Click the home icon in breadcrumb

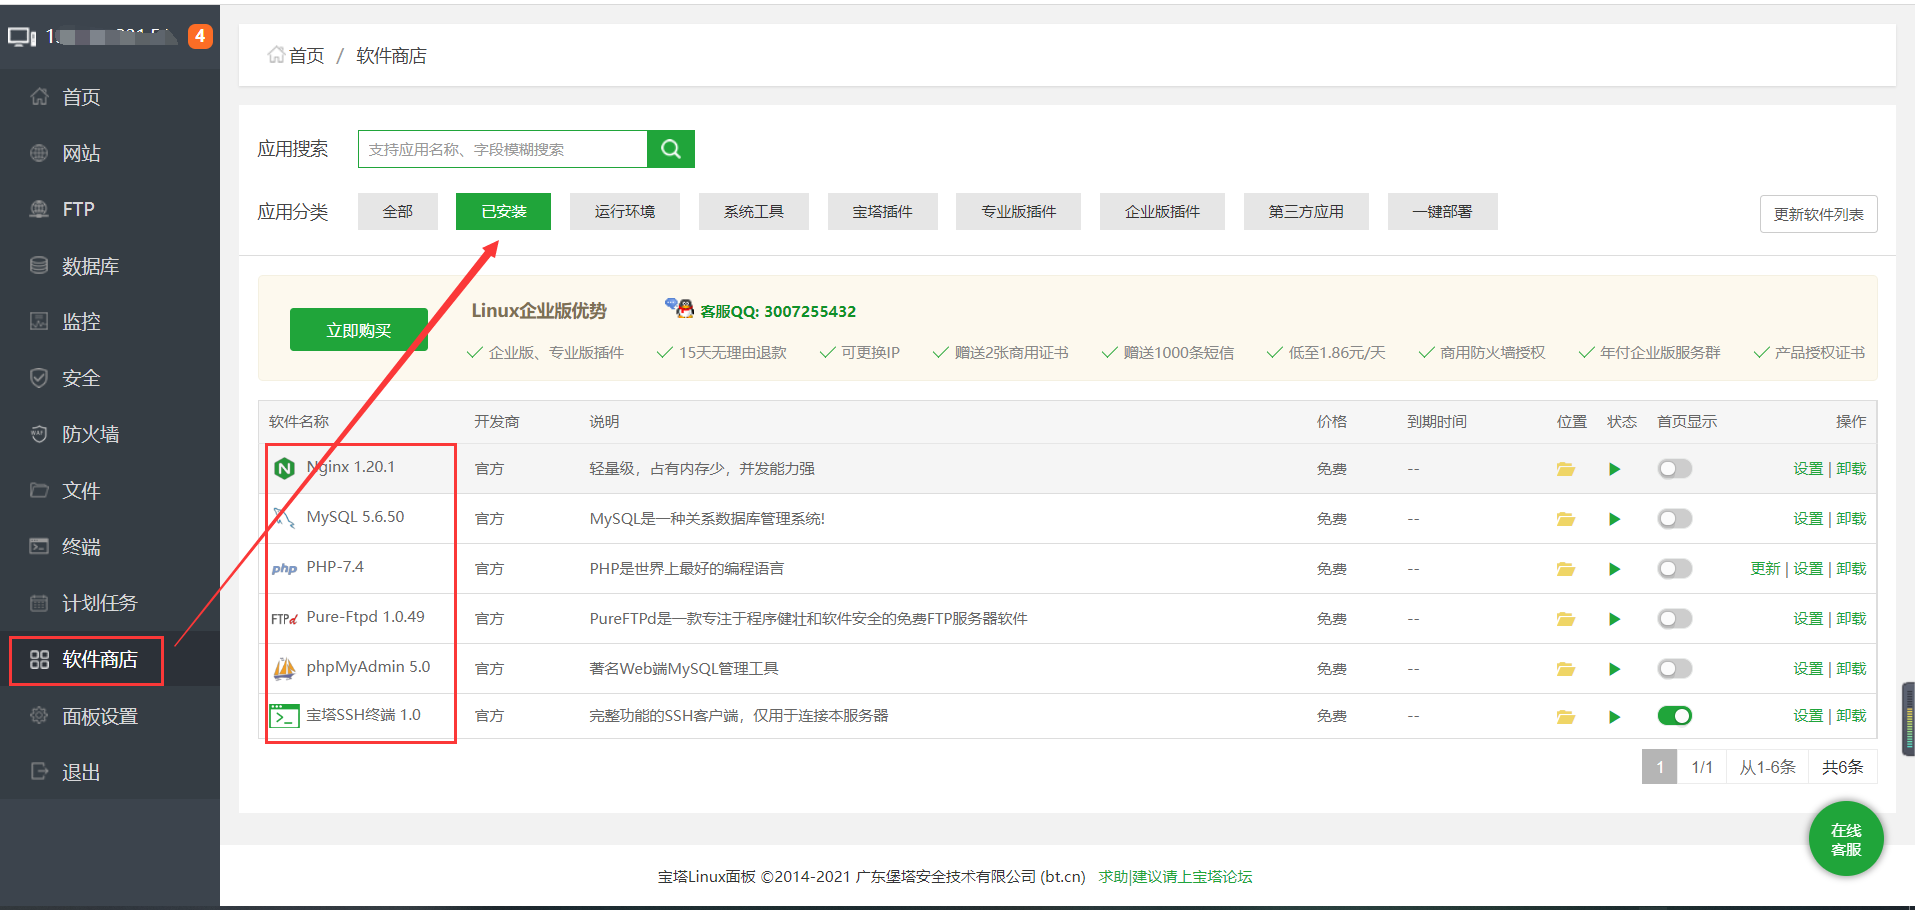coord(276,55)
